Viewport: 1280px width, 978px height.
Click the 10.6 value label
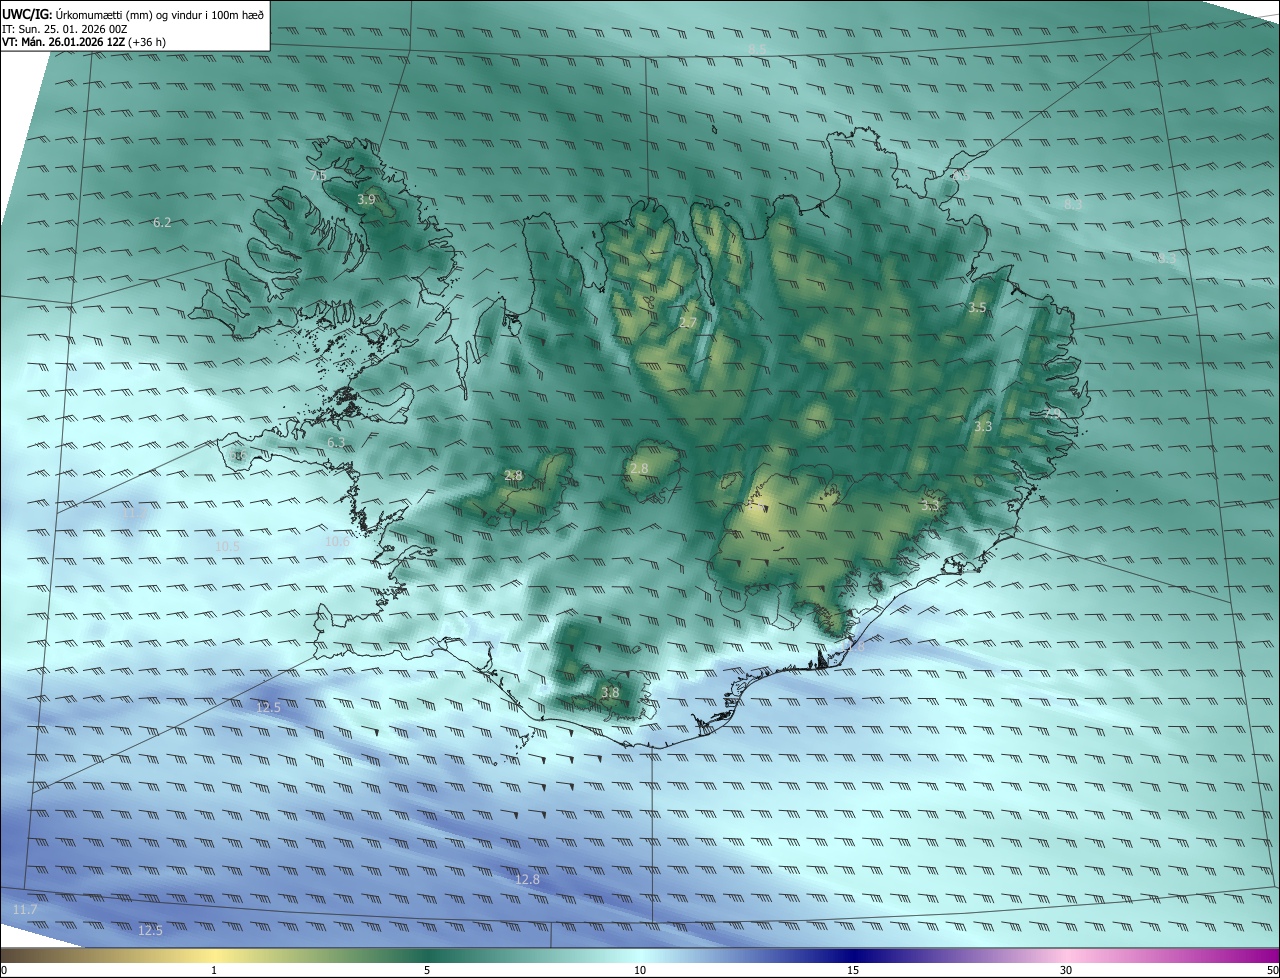point(338,542)
